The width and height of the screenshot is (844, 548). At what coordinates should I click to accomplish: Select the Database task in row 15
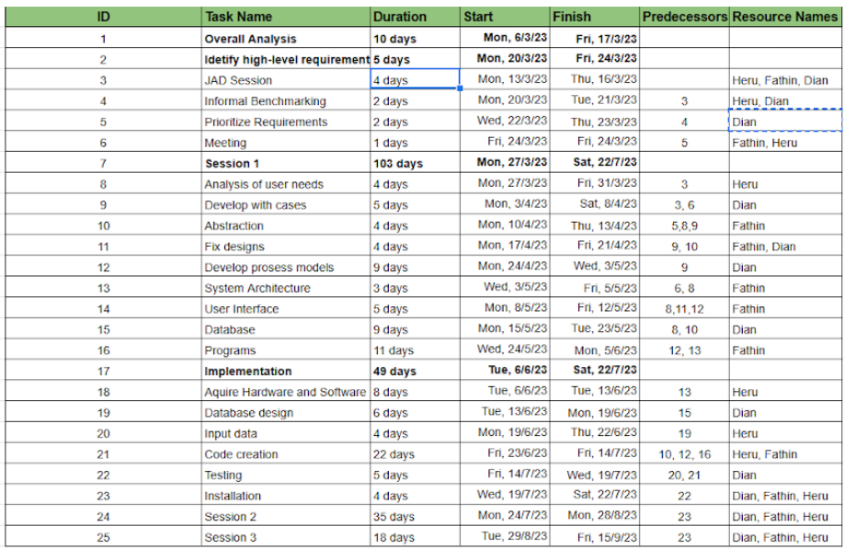286,329
